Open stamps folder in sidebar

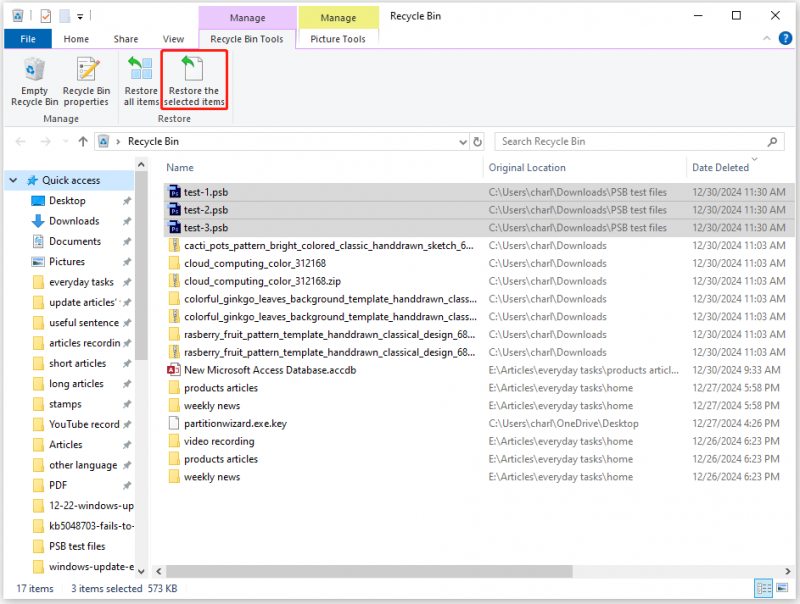pos(65,404)
